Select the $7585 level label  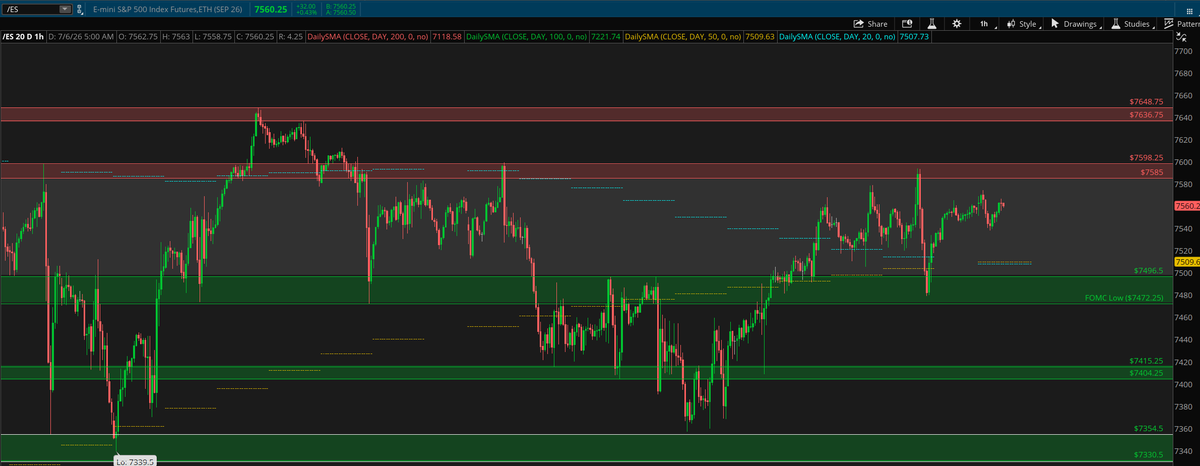click(x=1152, y=172)
